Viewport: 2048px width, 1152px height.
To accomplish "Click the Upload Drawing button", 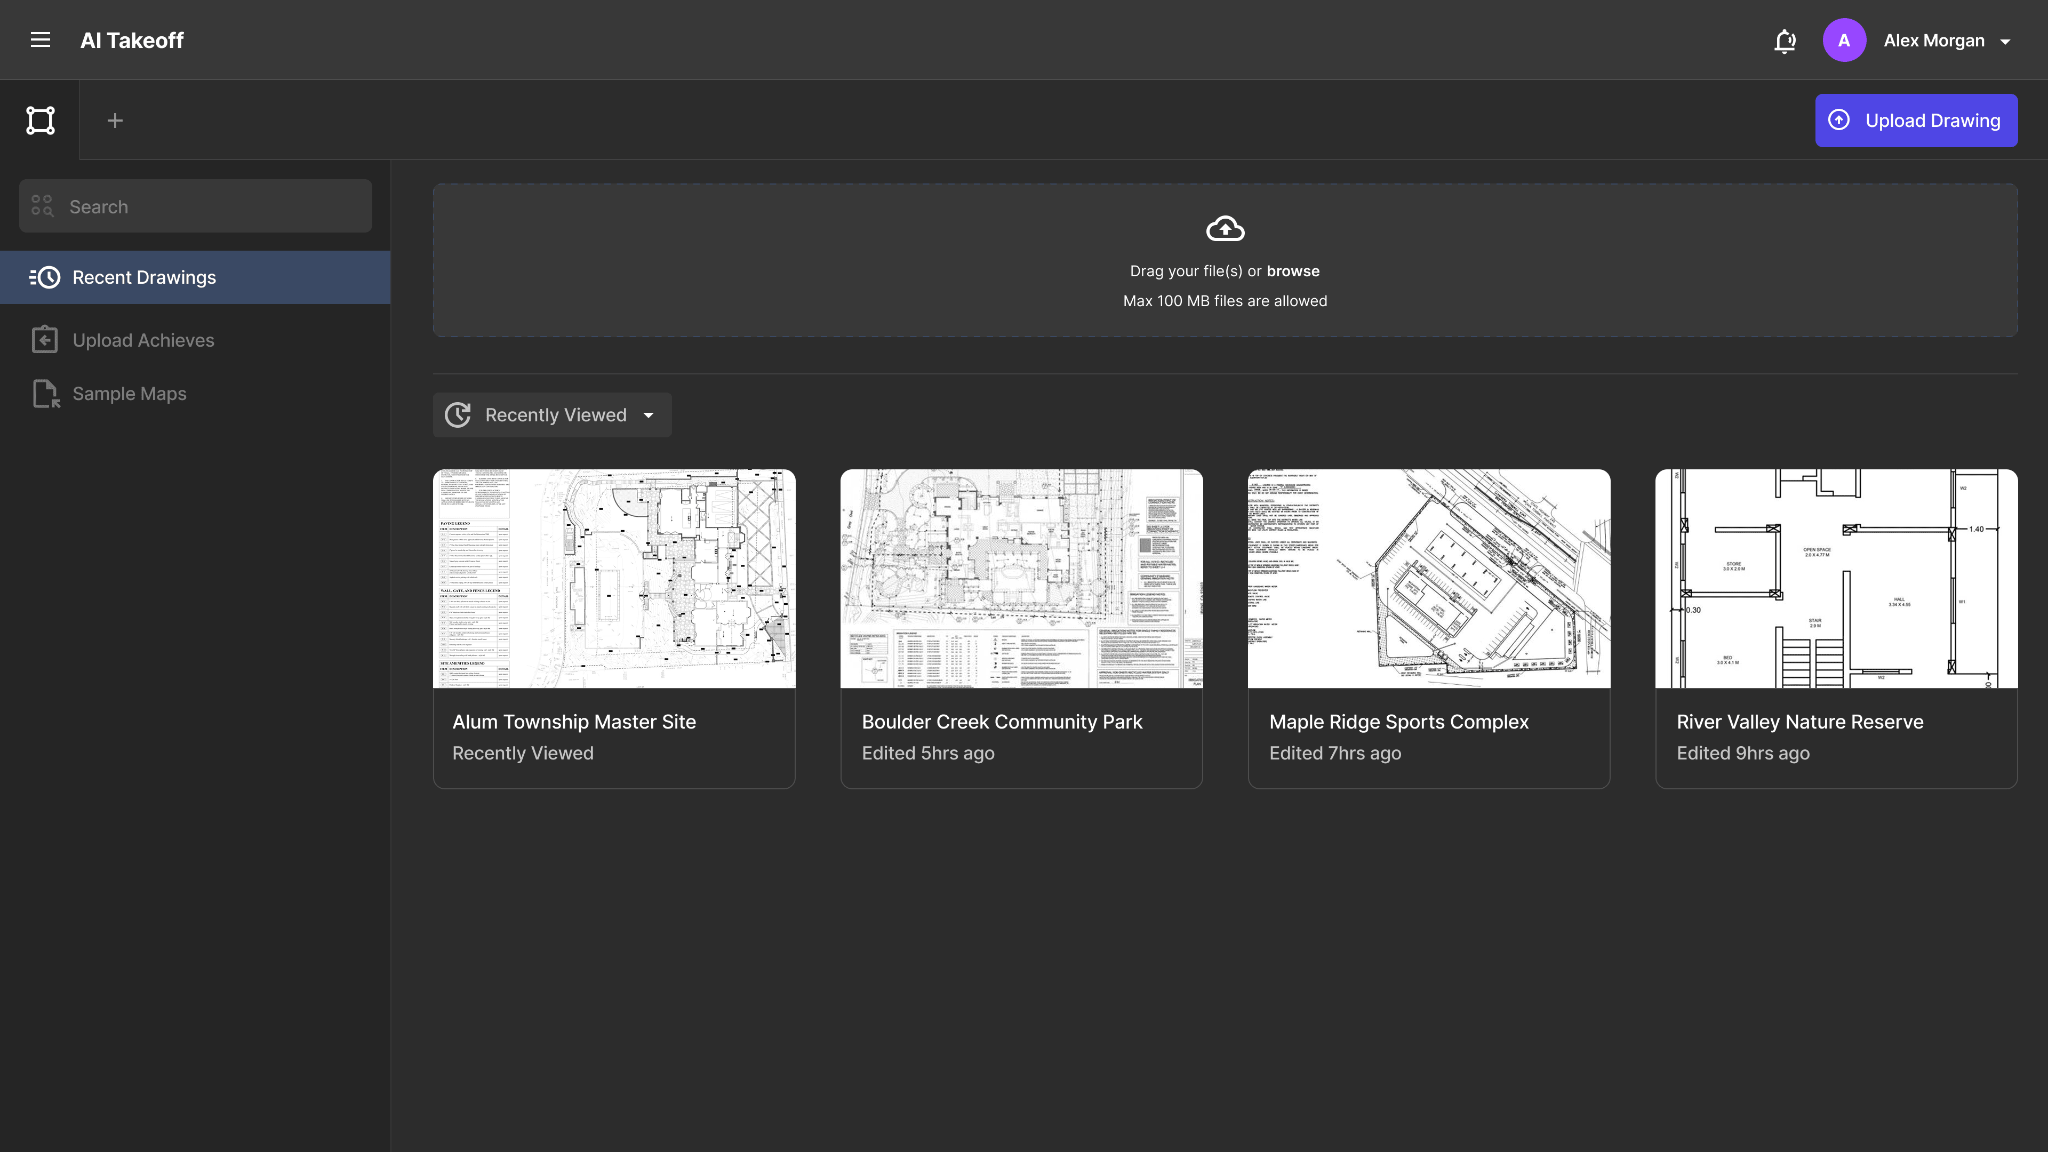I will click(1916, 120).
